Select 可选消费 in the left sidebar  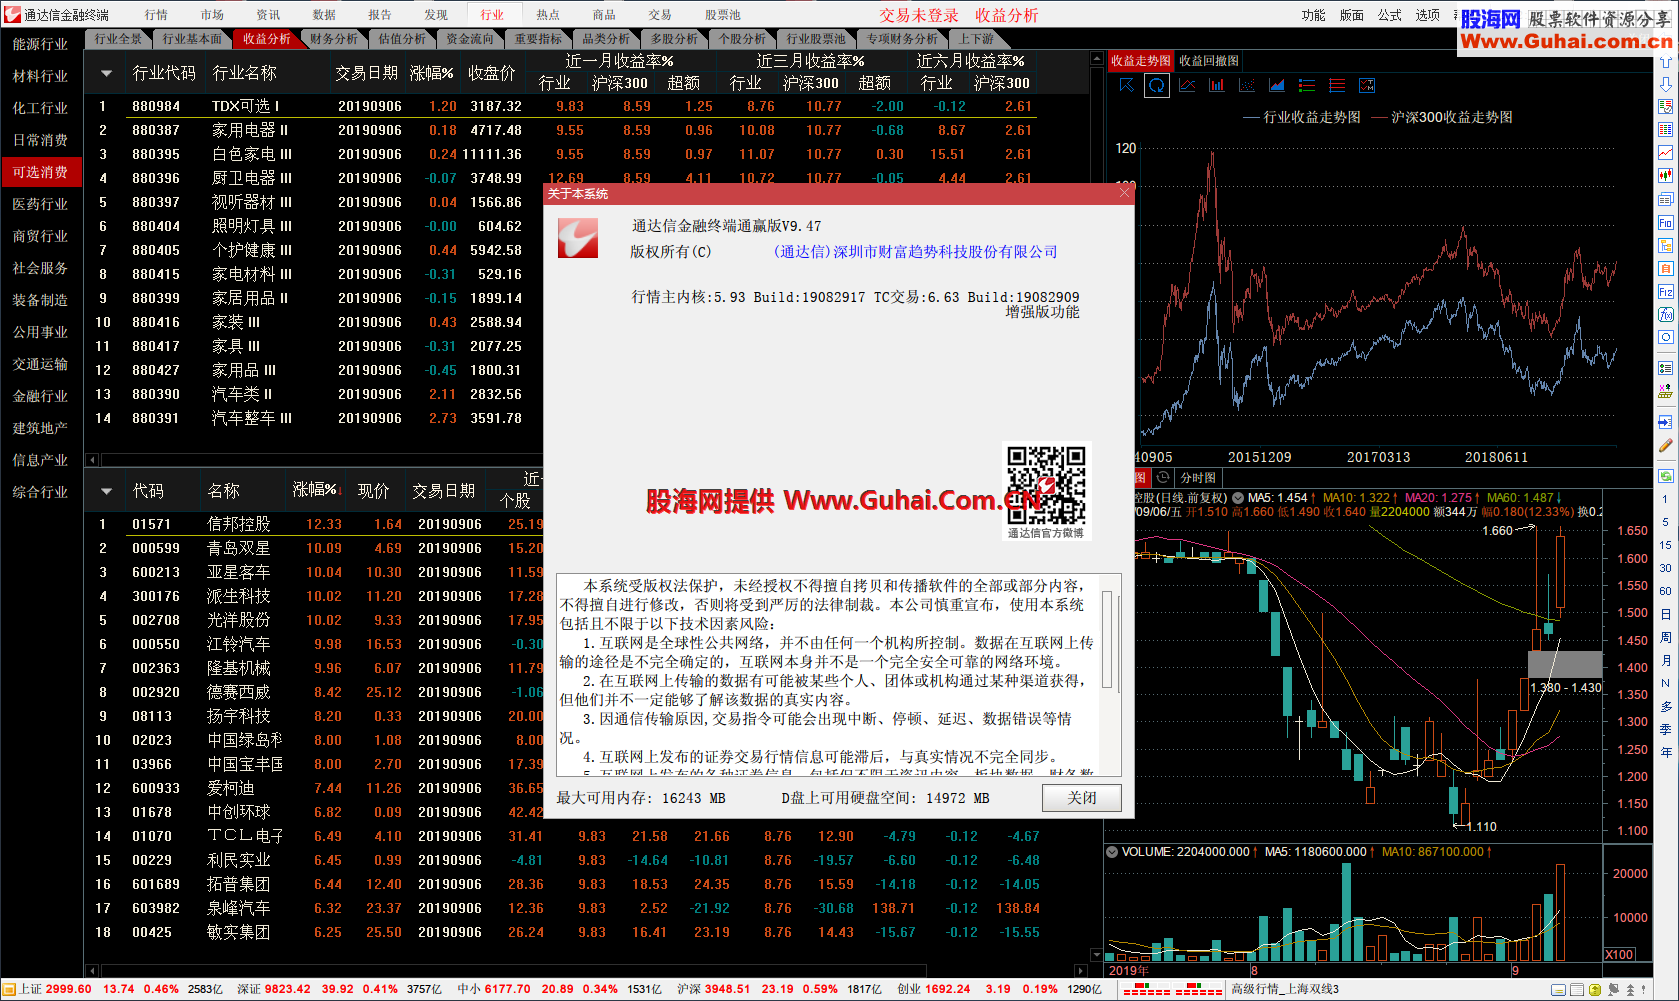[41, 172]
